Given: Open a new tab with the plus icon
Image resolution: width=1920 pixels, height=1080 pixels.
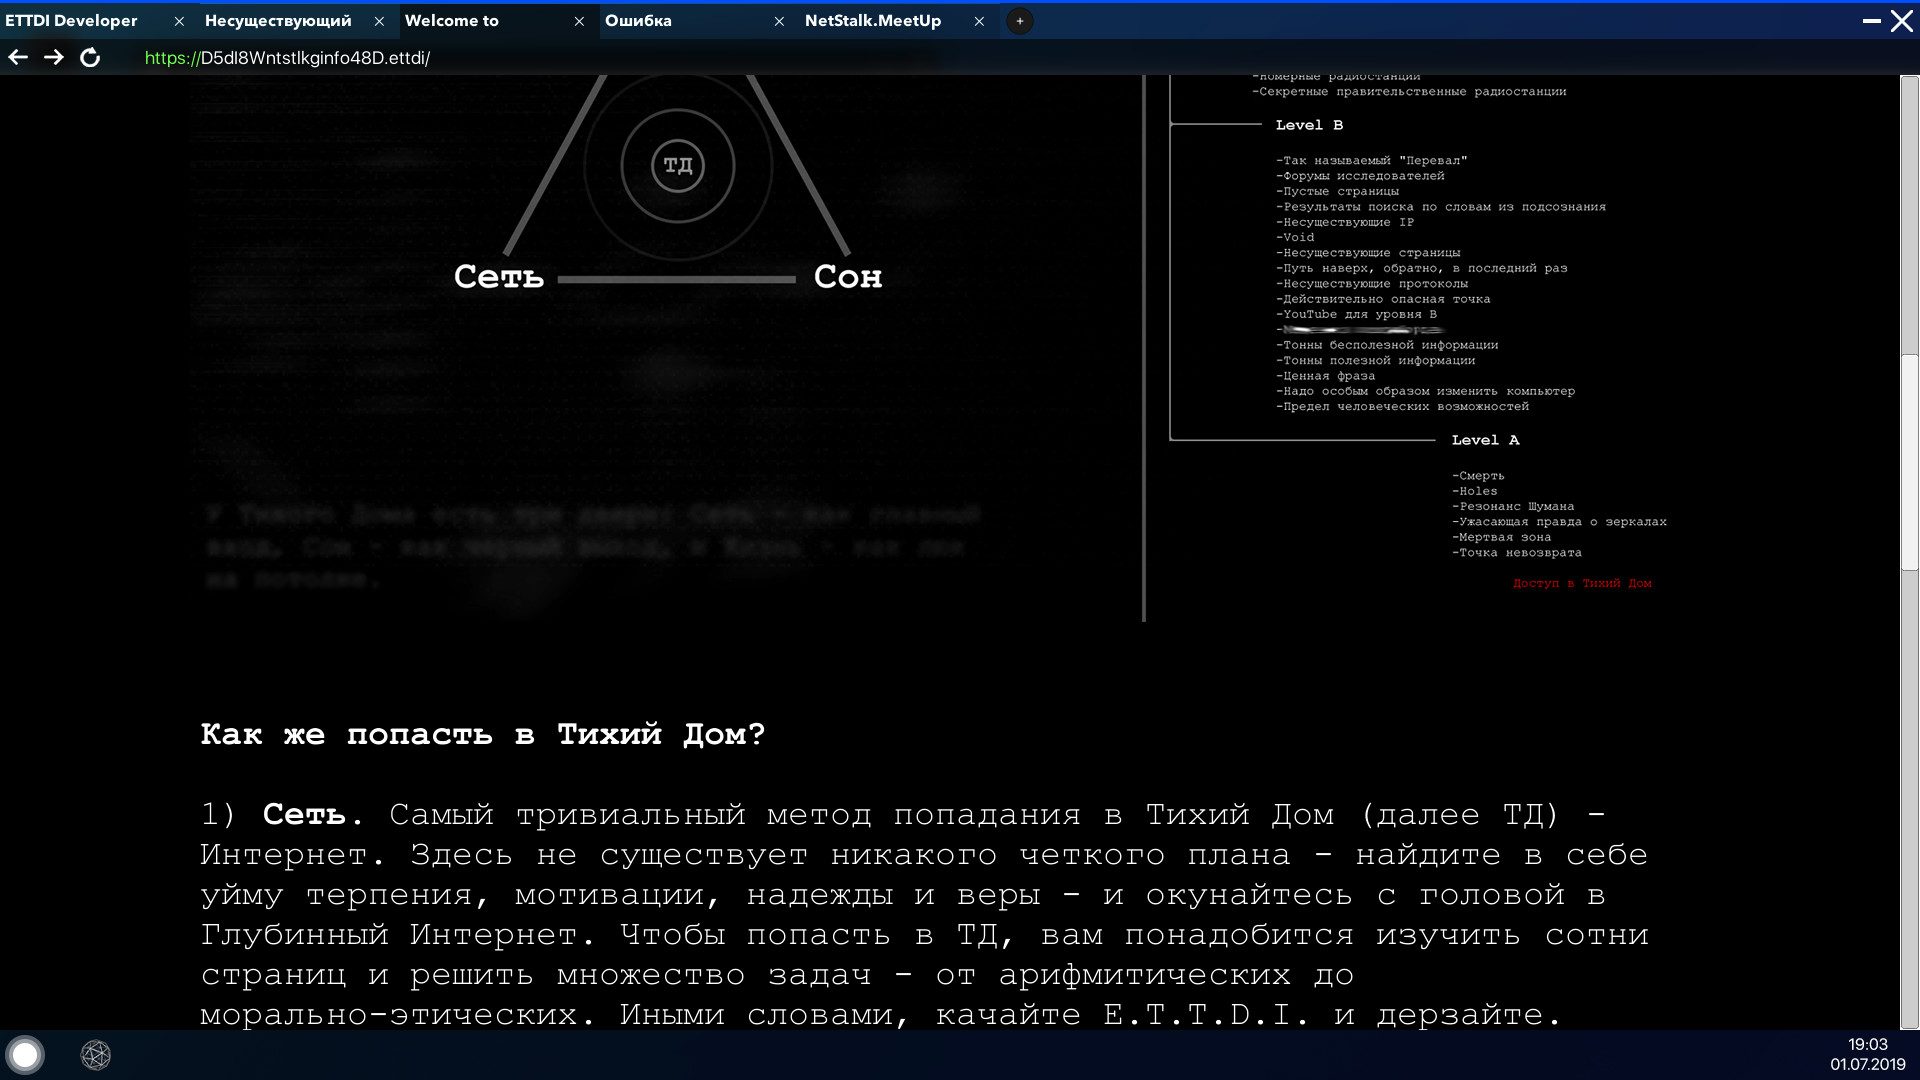Looking at the screenshot, I should (1019, 20).
